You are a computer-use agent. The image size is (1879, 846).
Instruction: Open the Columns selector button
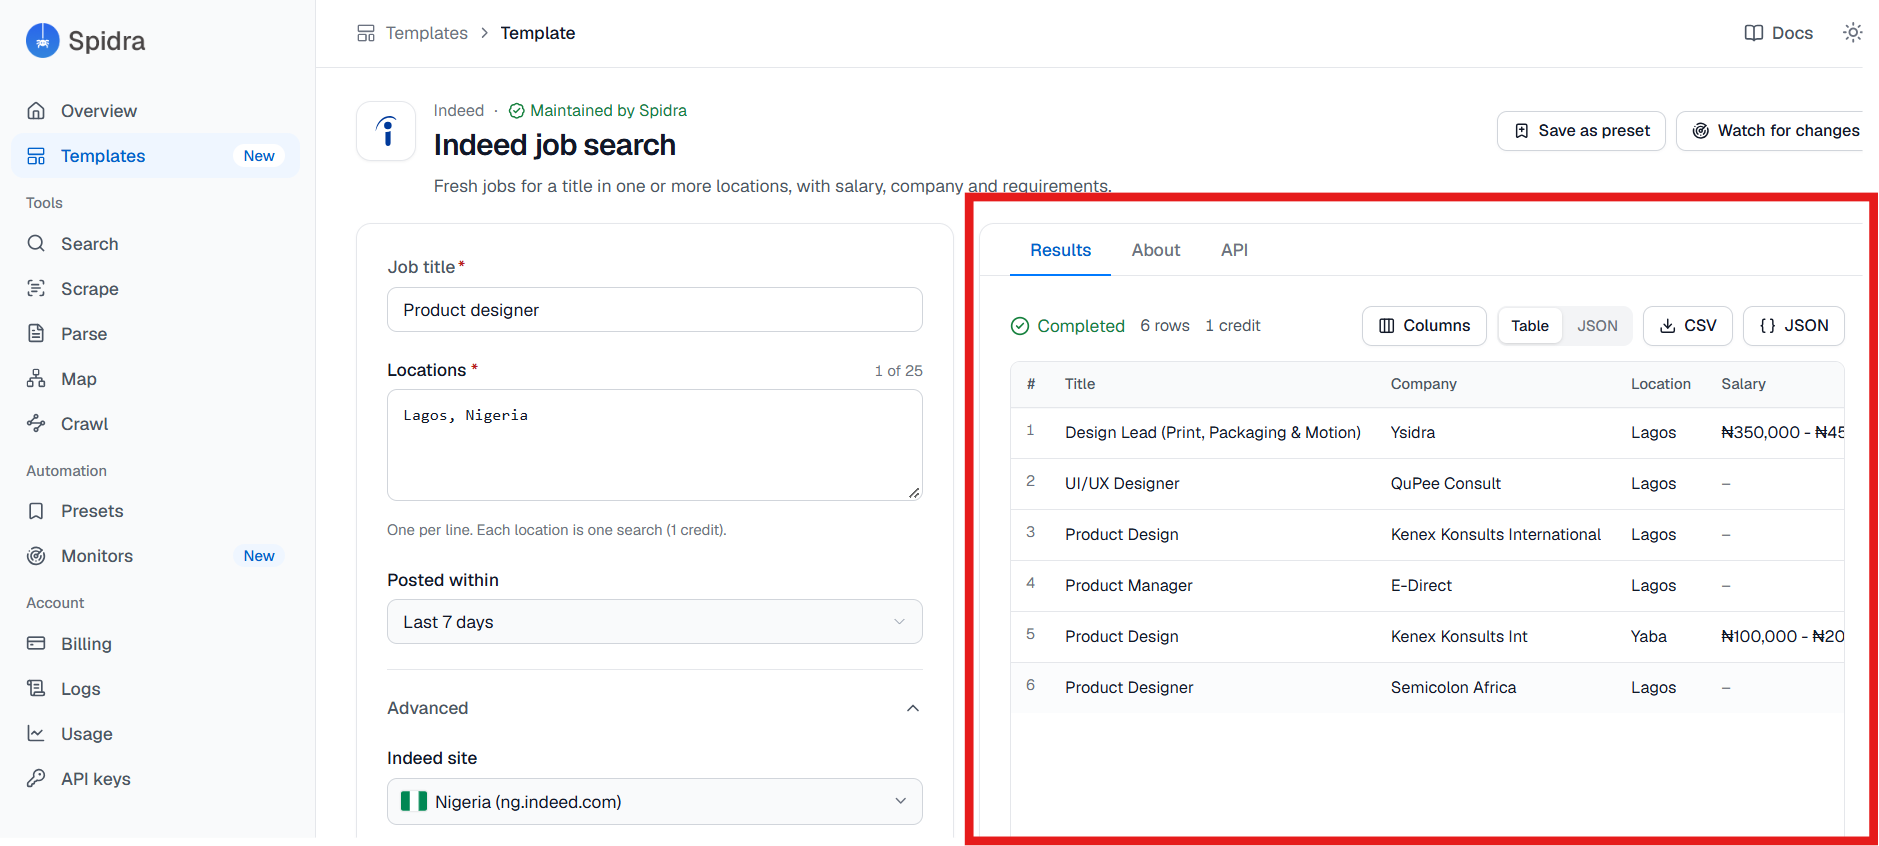click(x=1424, y=326)
